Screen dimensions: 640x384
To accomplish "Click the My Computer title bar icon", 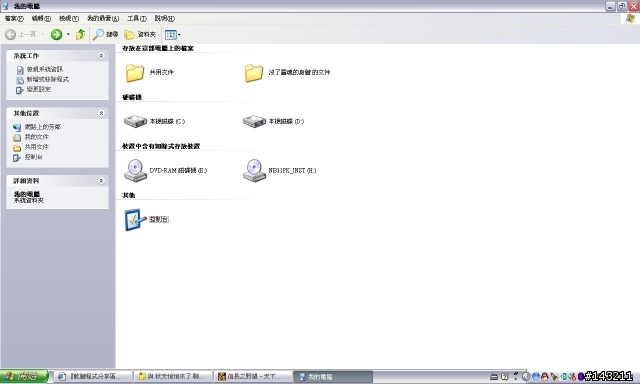I will 6,6.
